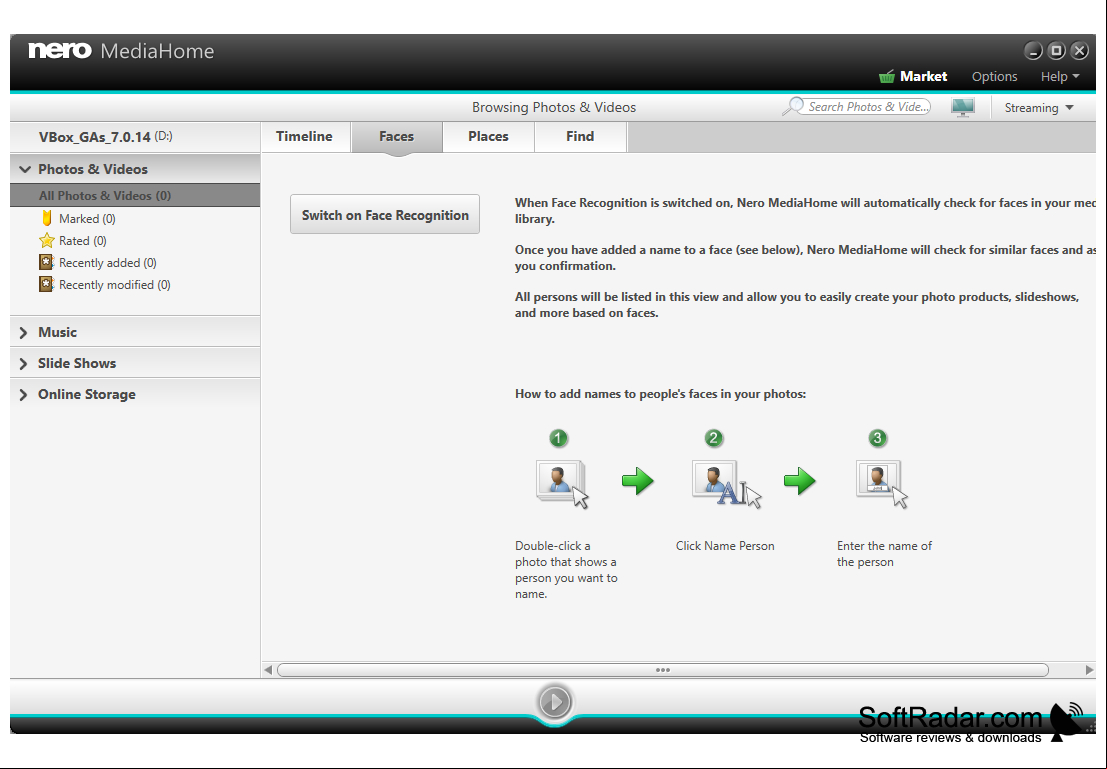The width and height of the screenshot is (1107, 769).
Task: Click the 'Click Name Person' caption
Action: 724,546
